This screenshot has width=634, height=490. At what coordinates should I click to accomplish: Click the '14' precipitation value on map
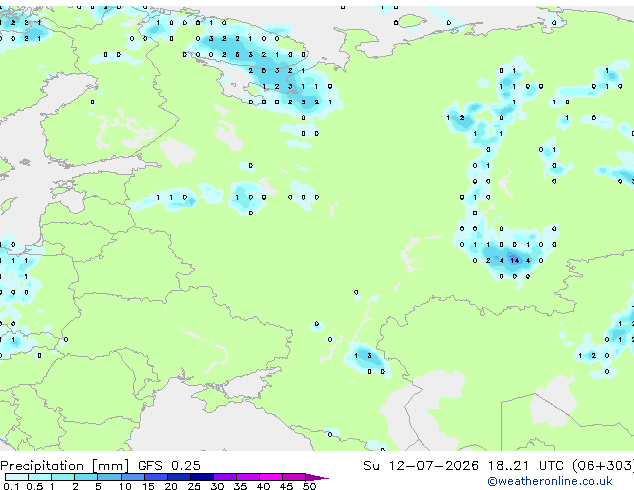[x=514, y=261]
